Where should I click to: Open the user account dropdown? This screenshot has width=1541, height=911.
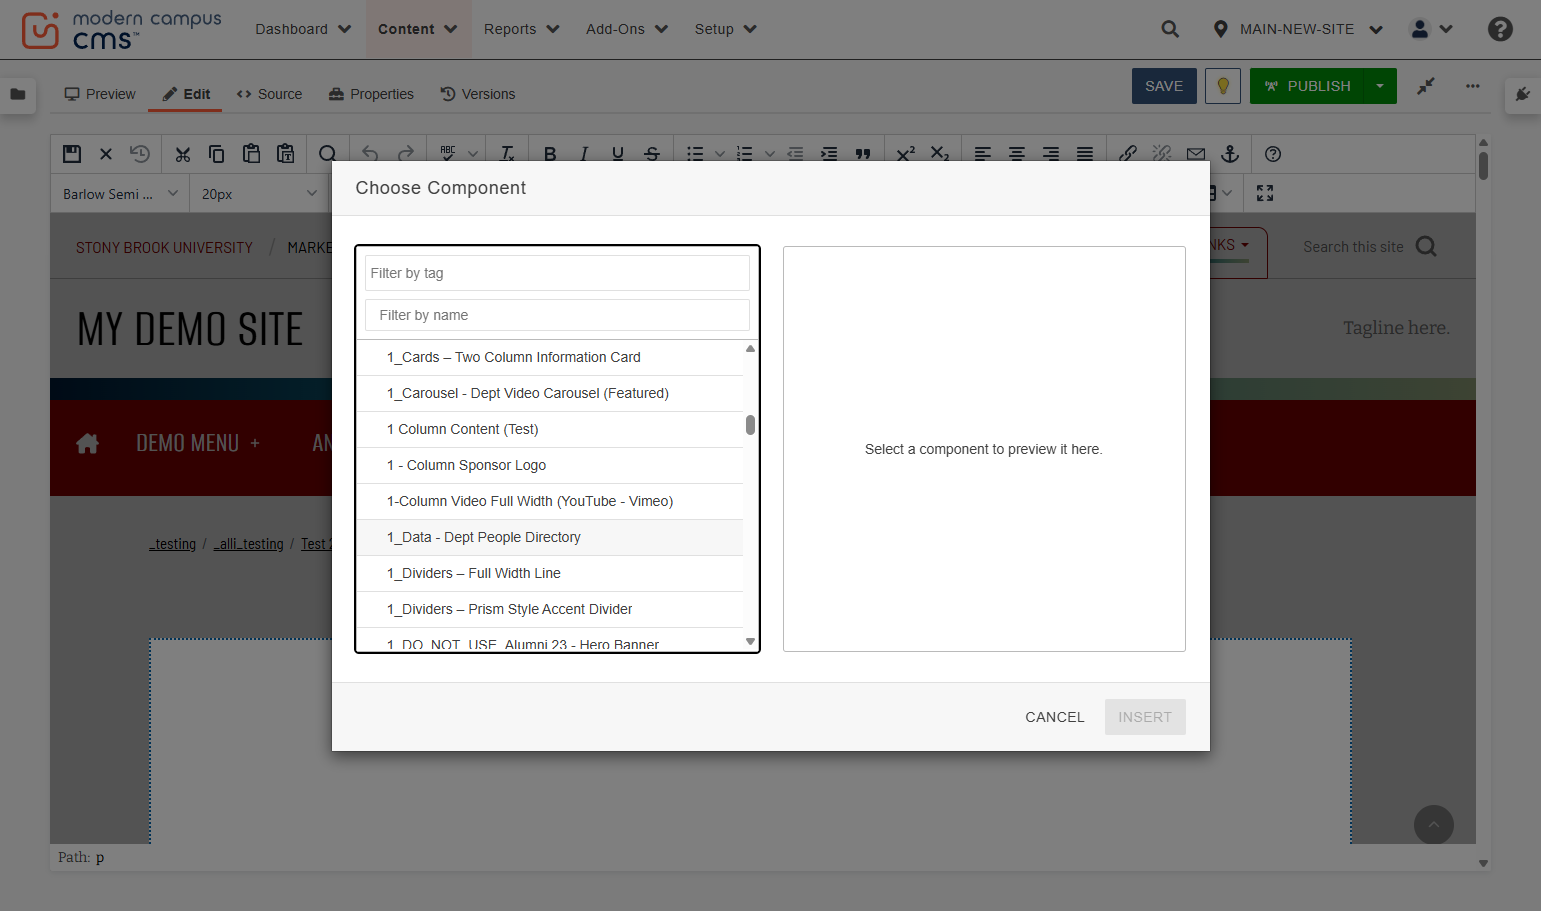click(x=1431, y=29)
